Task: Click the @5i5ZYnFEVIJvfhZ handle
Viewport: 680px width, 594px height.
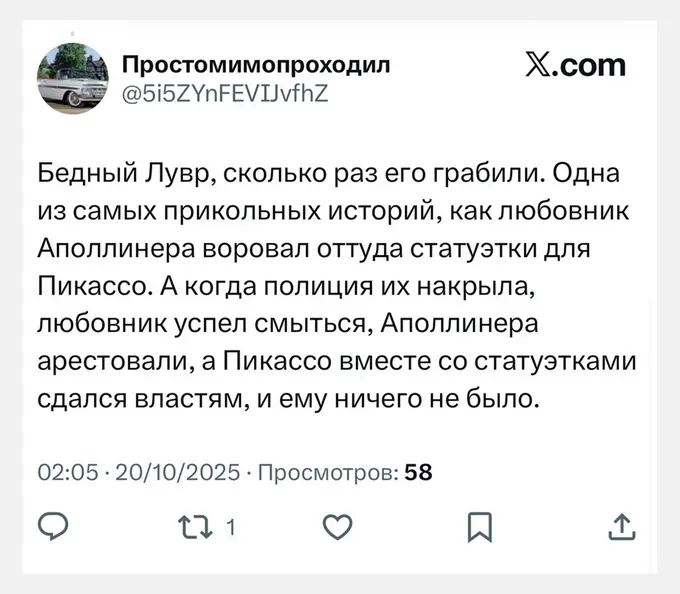Action: [x=224, y=94]
